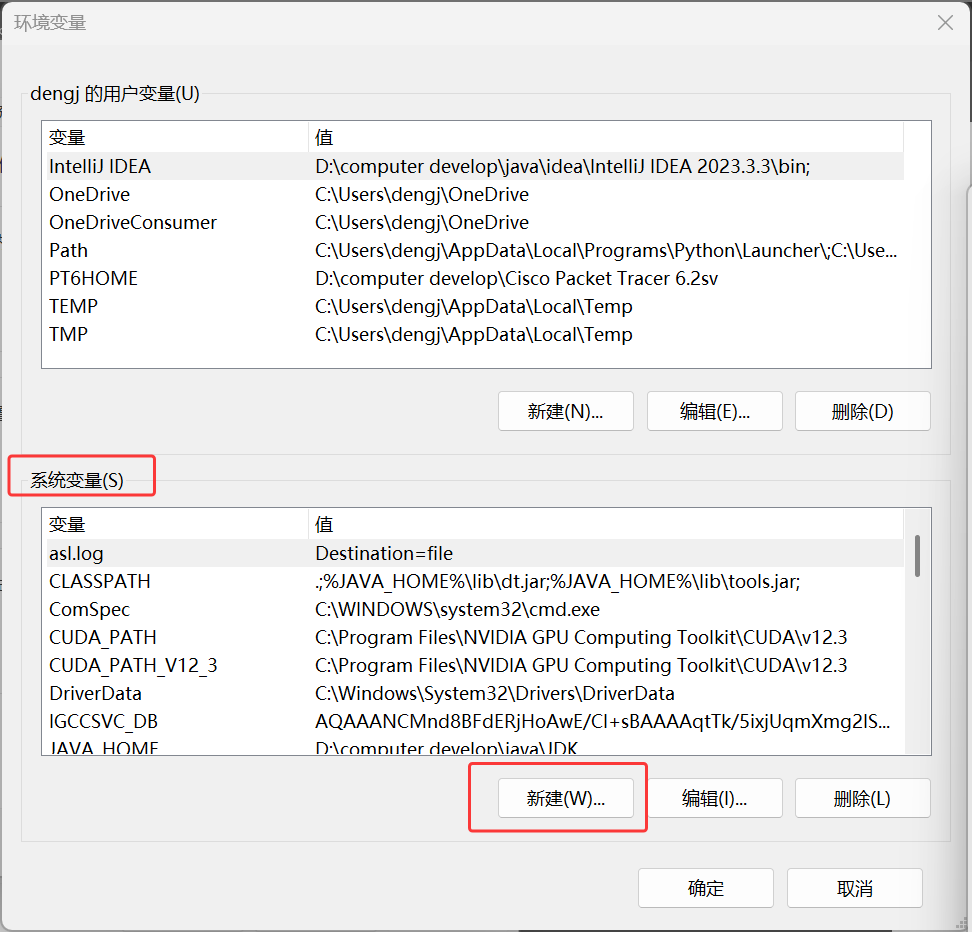Screen dimensions: 972x932
Task: Click 新建(W) to add a system variable
Action: click(x=565, y=798)
